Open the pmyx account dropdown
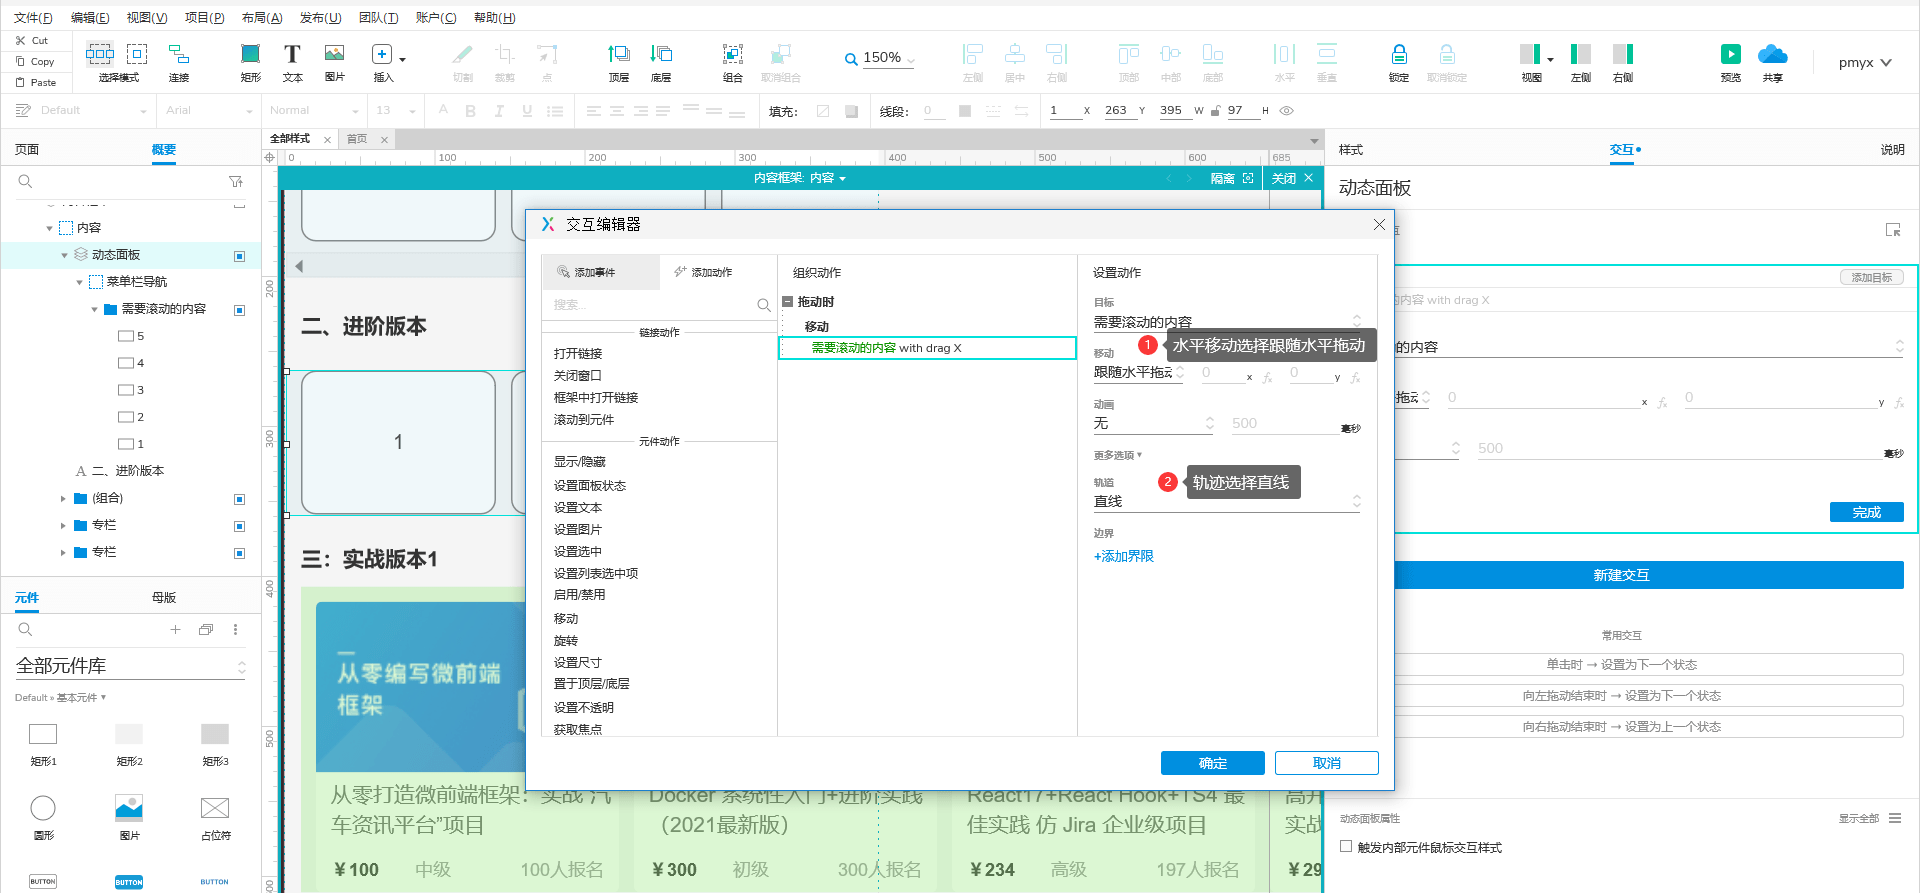Image resolution: width=1920 pixels, height=893 pixels. click(1865, 62)
